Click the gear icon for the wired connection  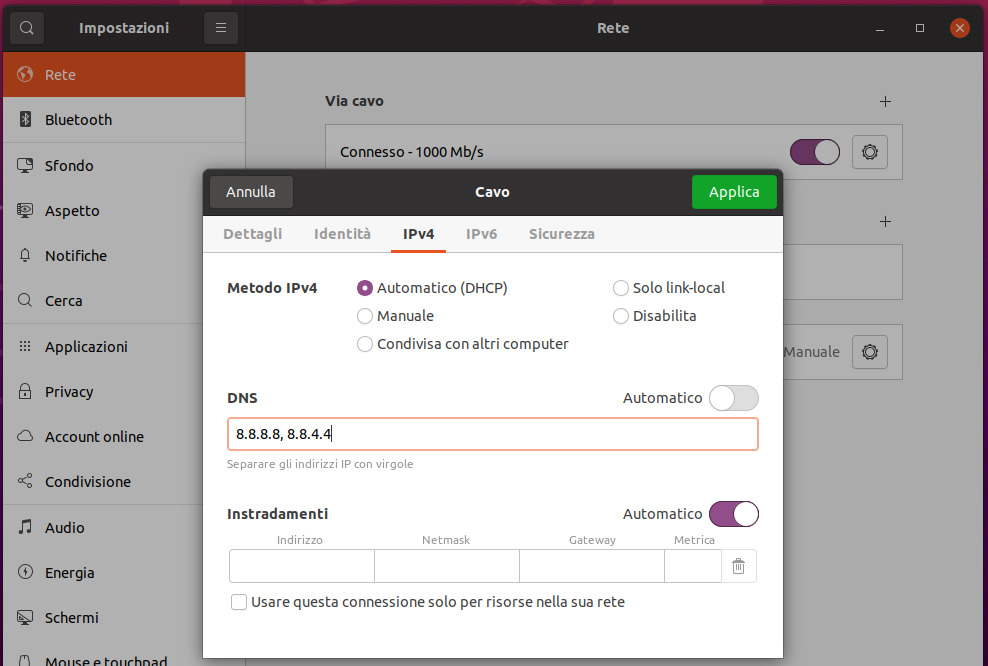point(869,152)
